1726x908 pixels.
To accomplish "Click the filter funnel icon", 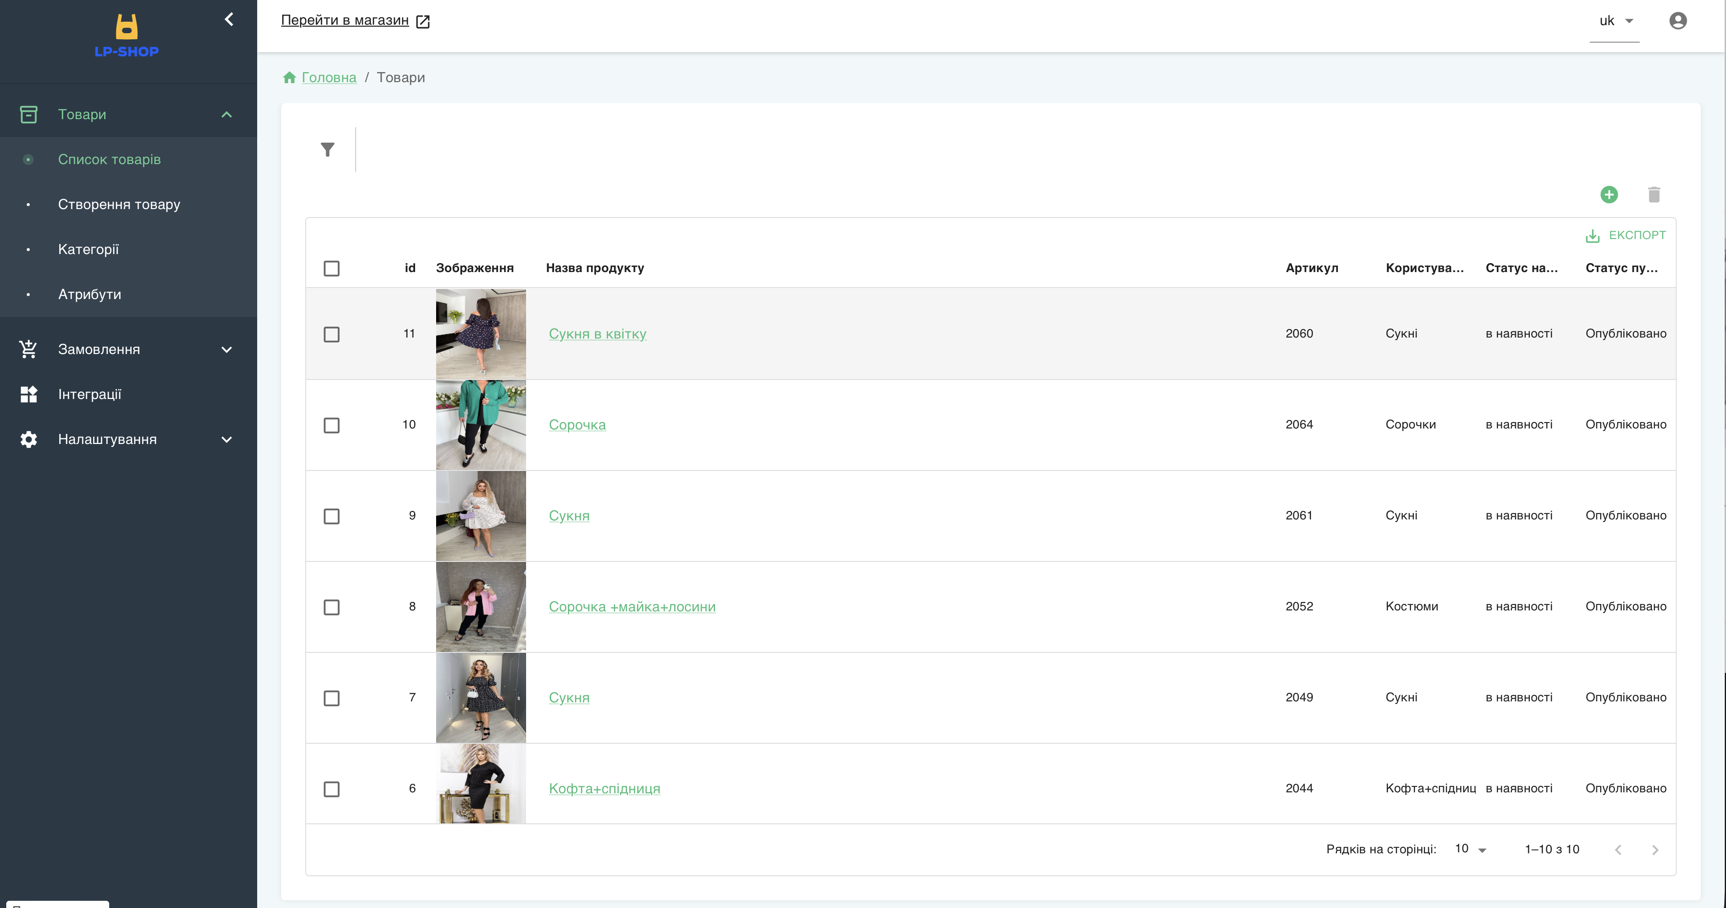I will [x=327, y=150].
